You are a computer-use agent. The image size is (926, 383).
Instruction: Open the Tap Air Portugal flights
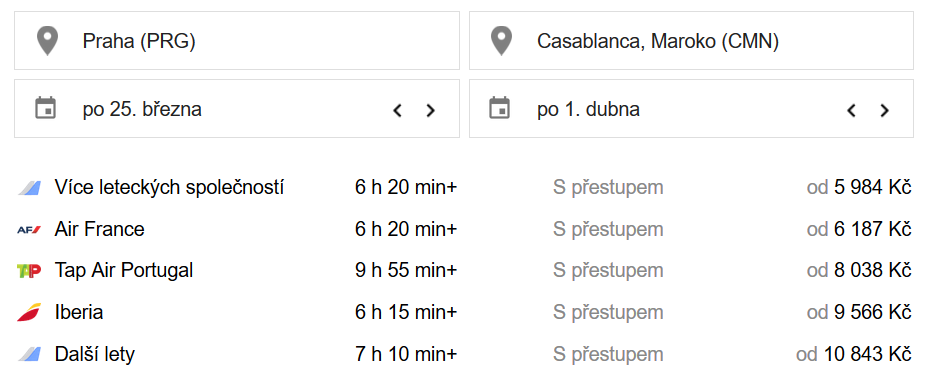pos(464,271)
